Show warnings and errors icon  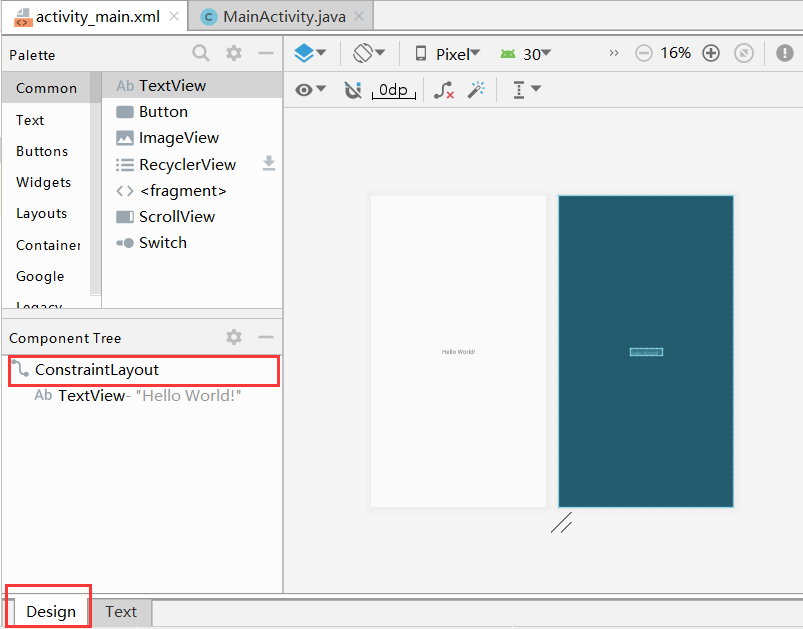click(785, 53)
